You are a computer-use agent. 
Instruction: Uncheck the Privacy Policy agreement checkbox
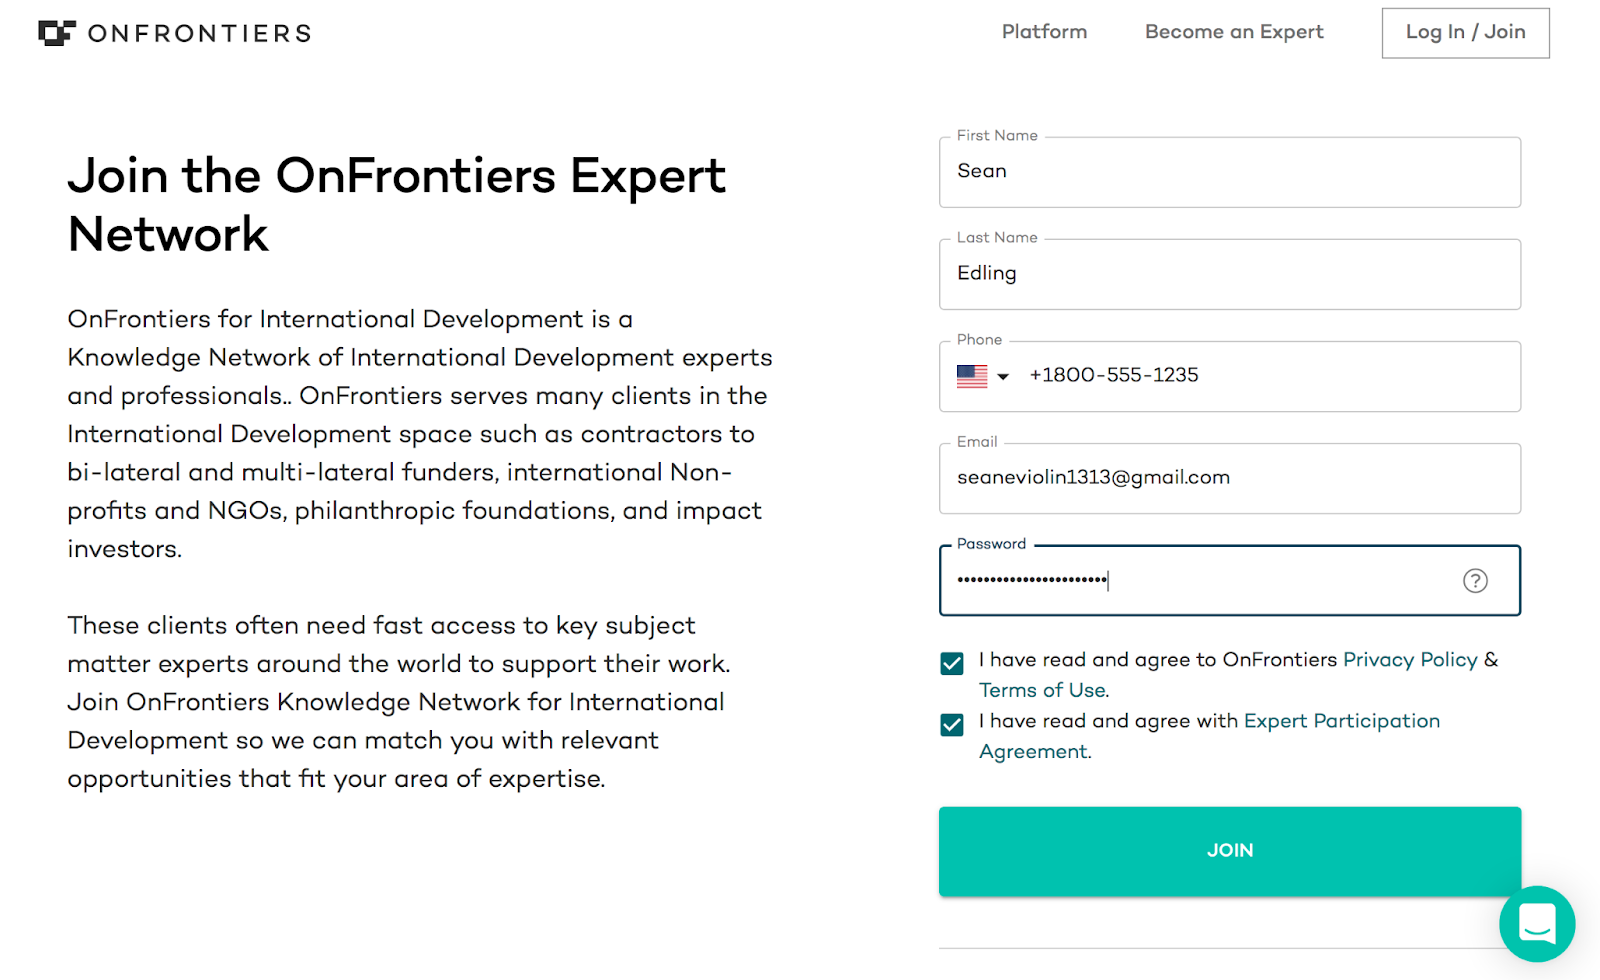pos(952,663)
